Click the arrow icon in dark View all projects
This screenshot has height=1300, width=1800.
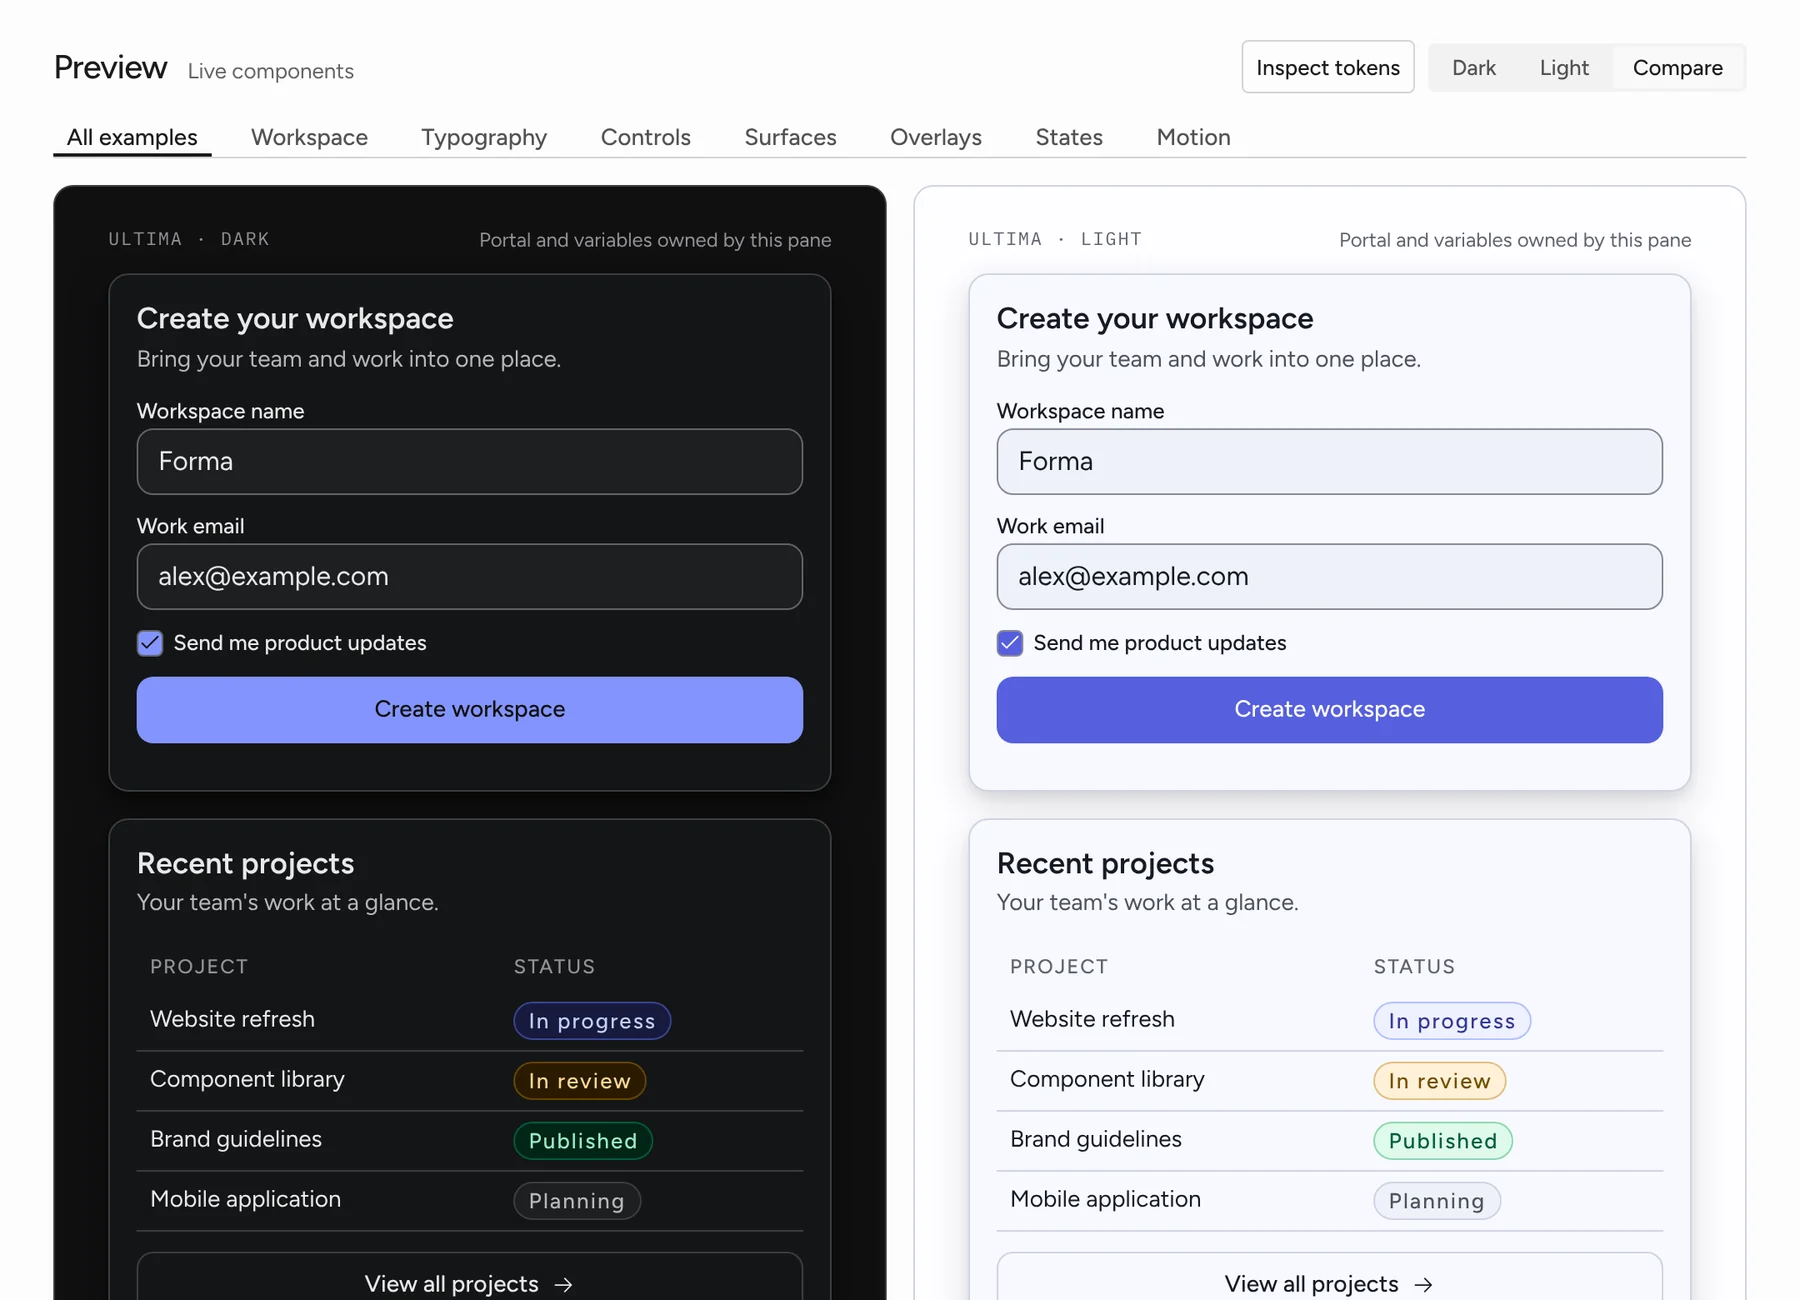coord(564,1284)
